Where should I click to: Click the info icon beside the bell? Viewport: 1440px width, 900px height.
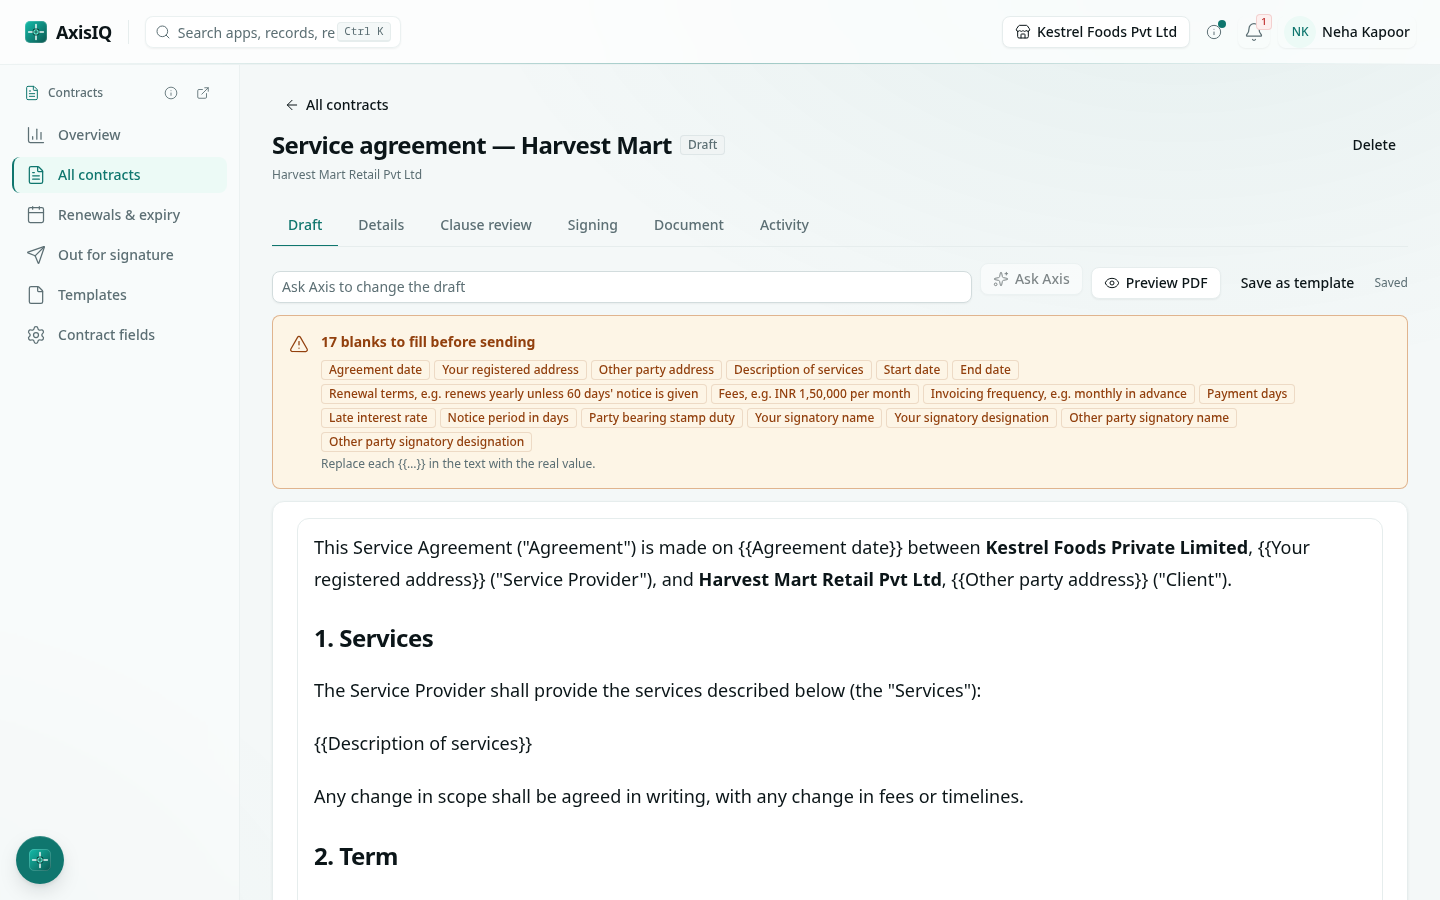(1214, 32)
